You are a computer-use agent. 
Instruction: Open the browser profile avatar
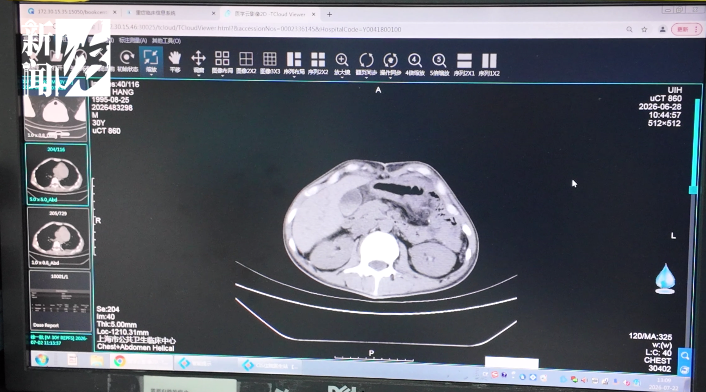pyautogui.click(x=662, y=29)
